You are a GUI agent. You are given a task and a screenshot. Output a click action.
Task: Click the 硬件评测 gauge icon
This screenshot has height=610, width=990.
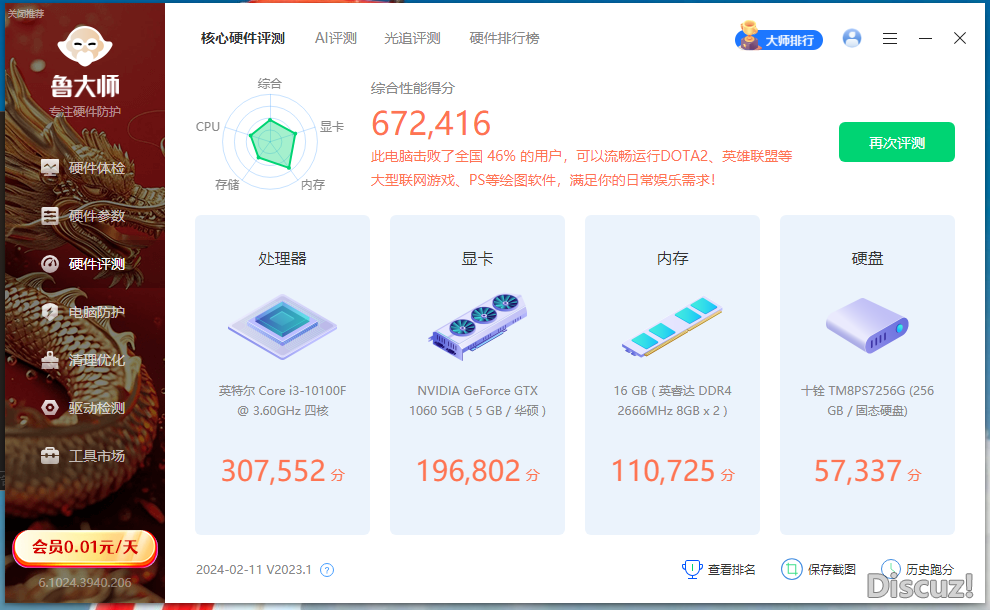[x=50, y=264]
